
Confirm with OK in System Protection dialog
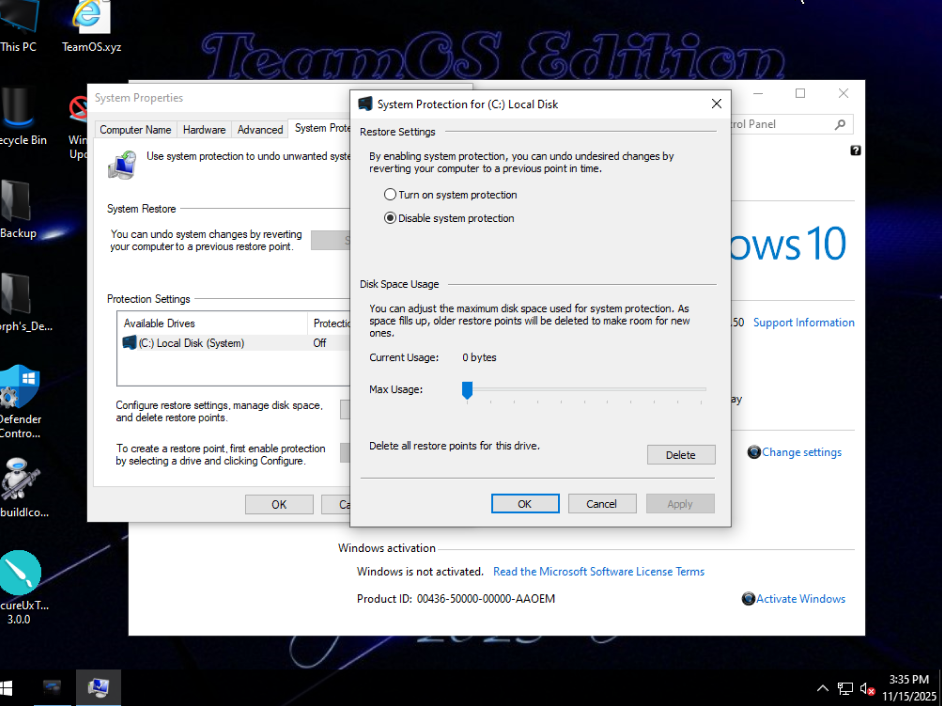524,504
